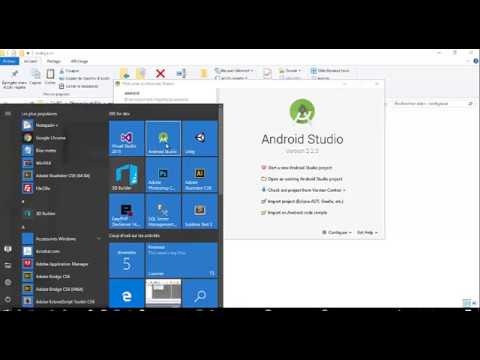Click the Explorer search field

(x=433, y=104)
